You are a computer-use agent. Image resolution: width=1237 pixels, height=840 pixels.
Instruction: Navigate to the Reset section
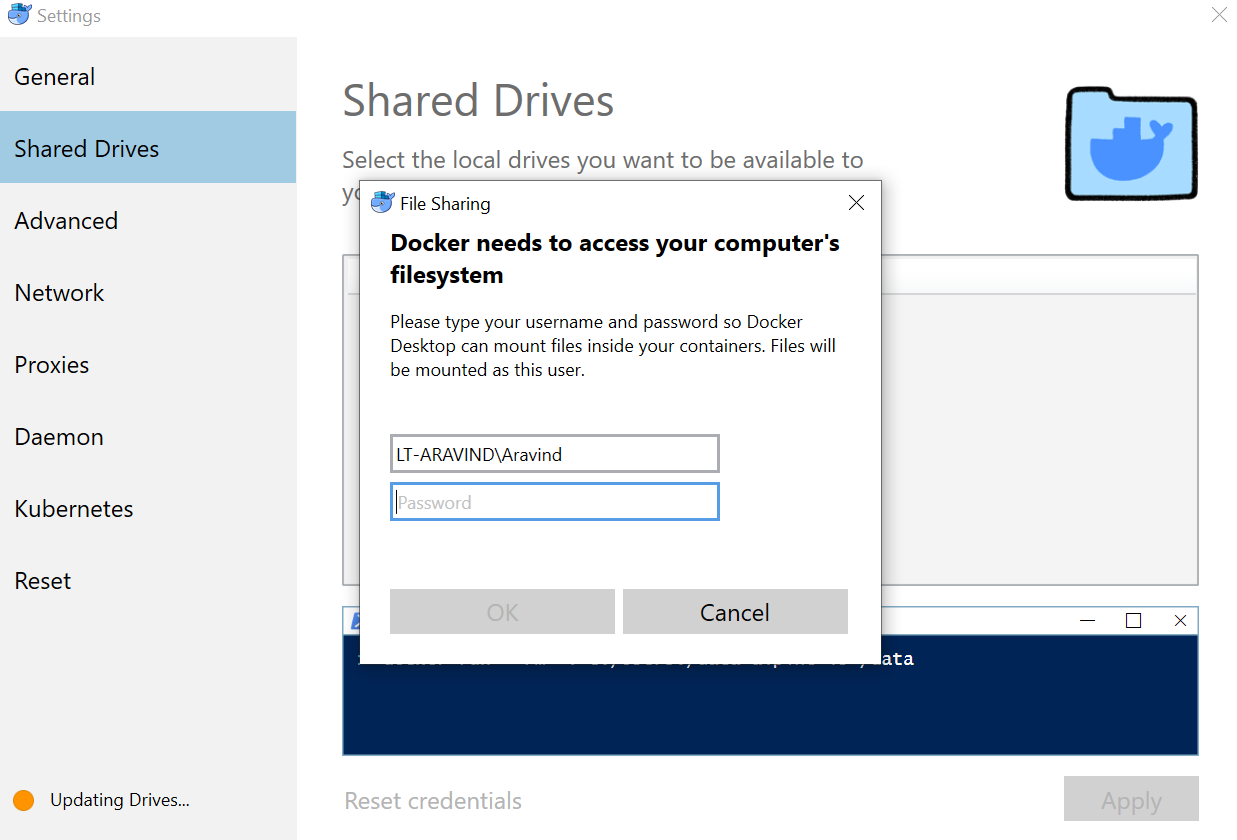[43, 580]
